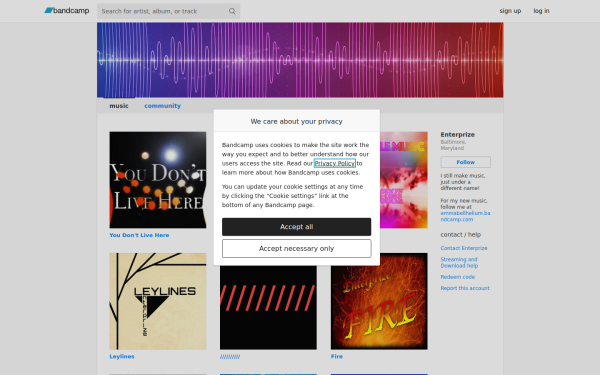Viewport: 600px width, 375px height.
Task: Click the search magnifier icon
Action: click(x=232, y=11)
